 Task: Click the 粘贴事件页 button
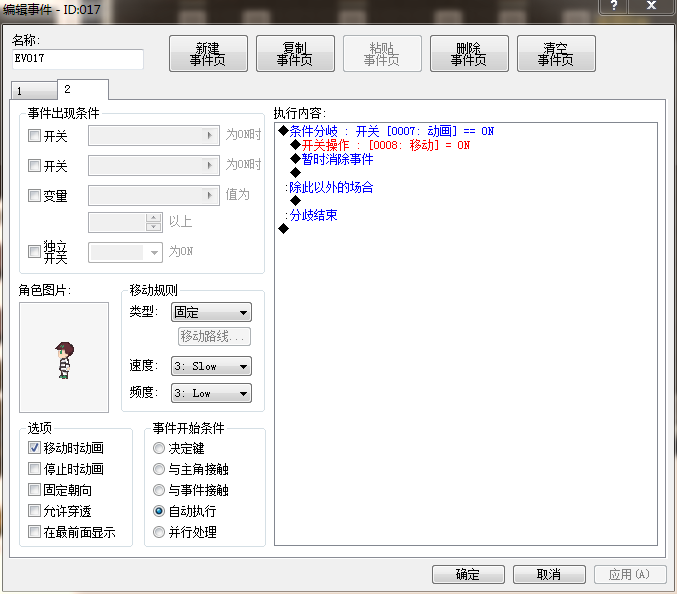[382, 54]
